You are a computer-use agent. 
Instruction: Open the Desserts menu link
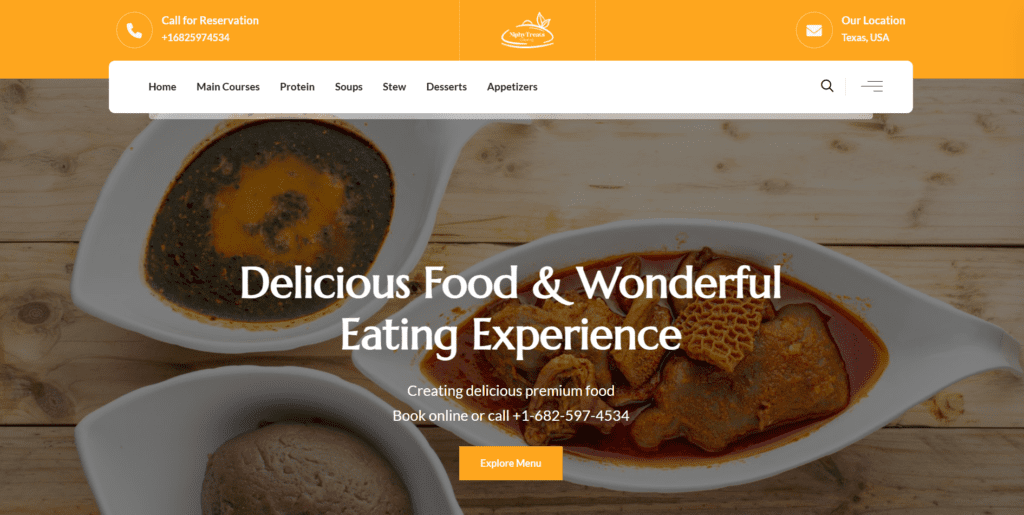[447, 87]
